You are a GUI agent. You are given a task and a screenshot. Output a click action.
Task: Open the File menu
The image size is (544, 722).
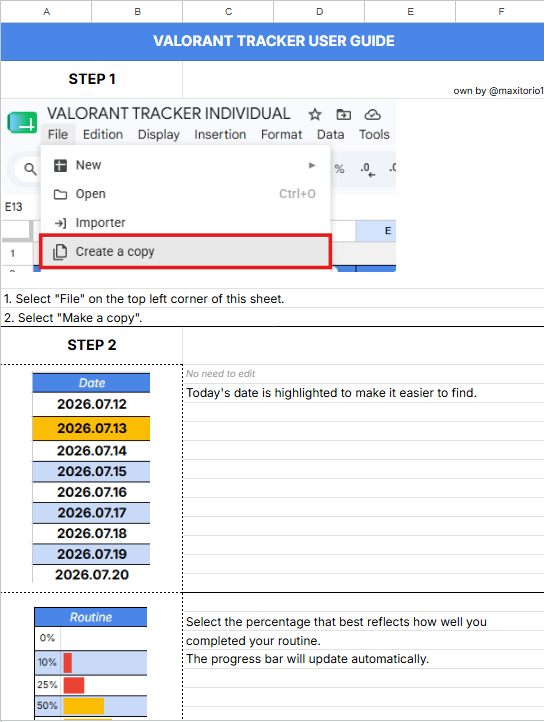pos(58,134)
